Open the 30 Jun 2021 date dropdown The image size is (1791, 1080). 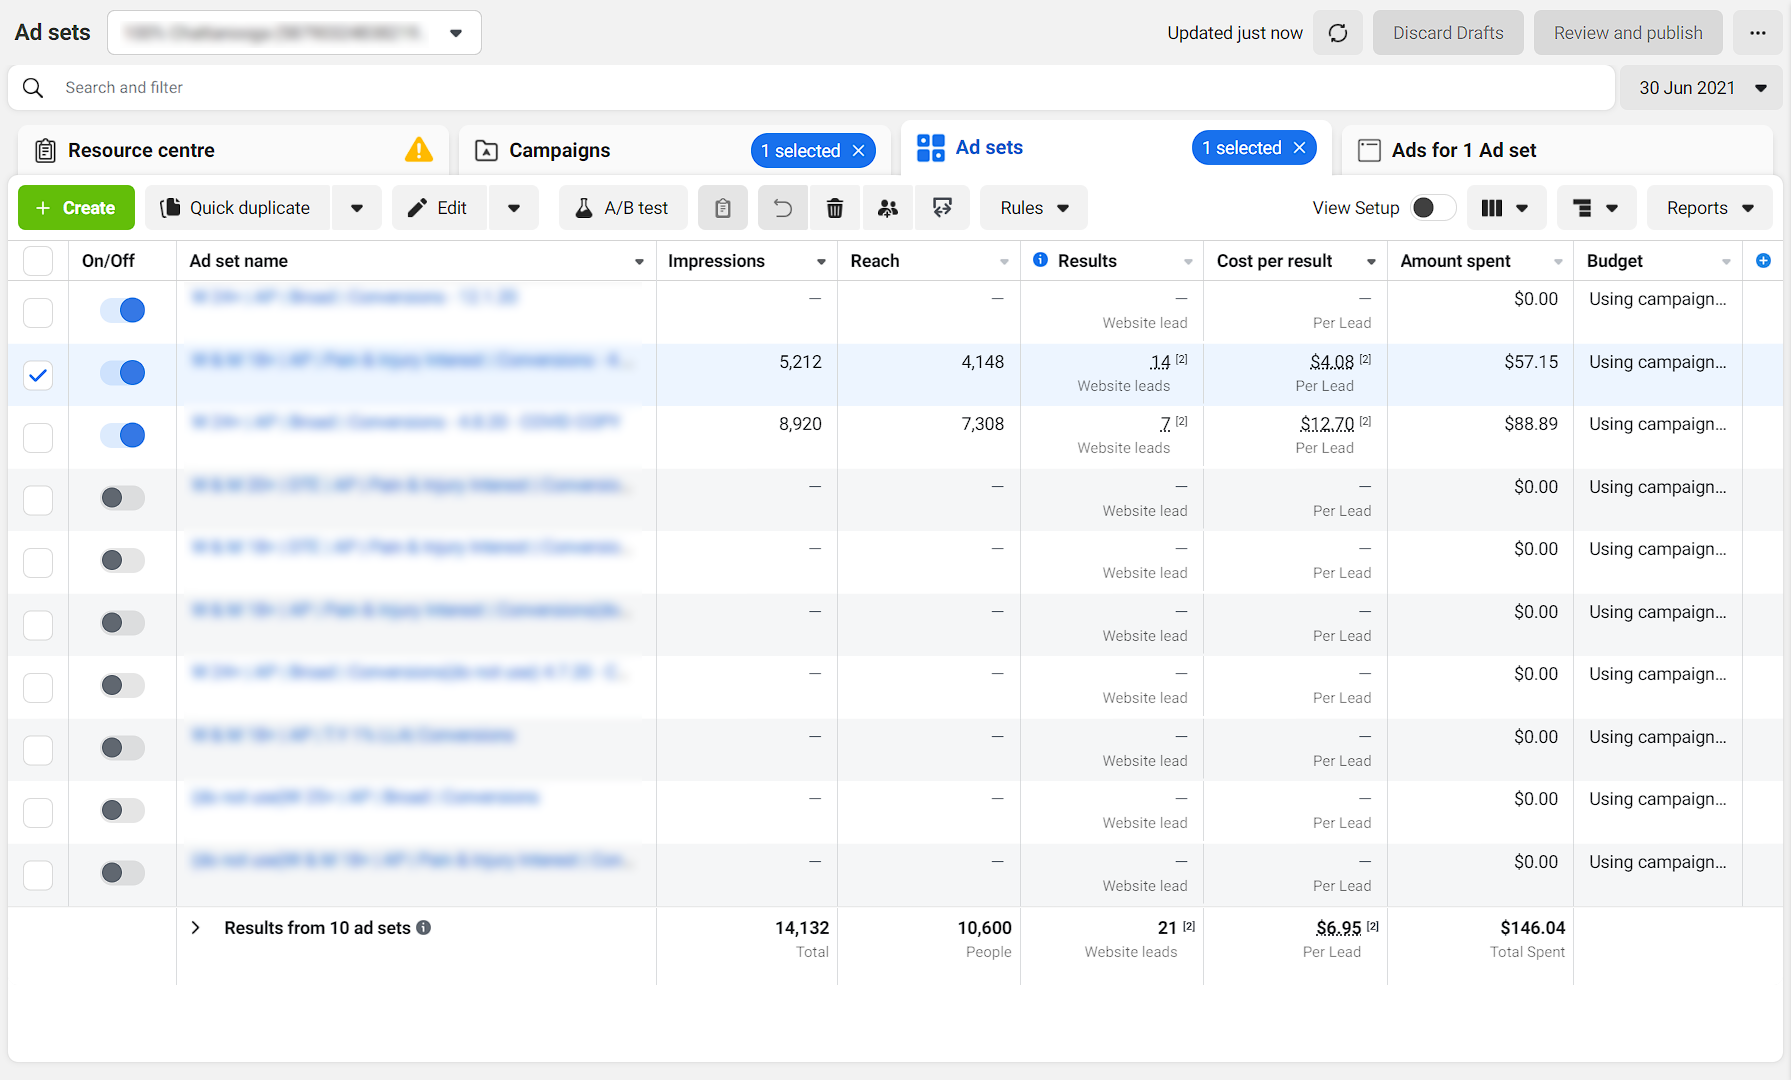[x=1700, y=87]
